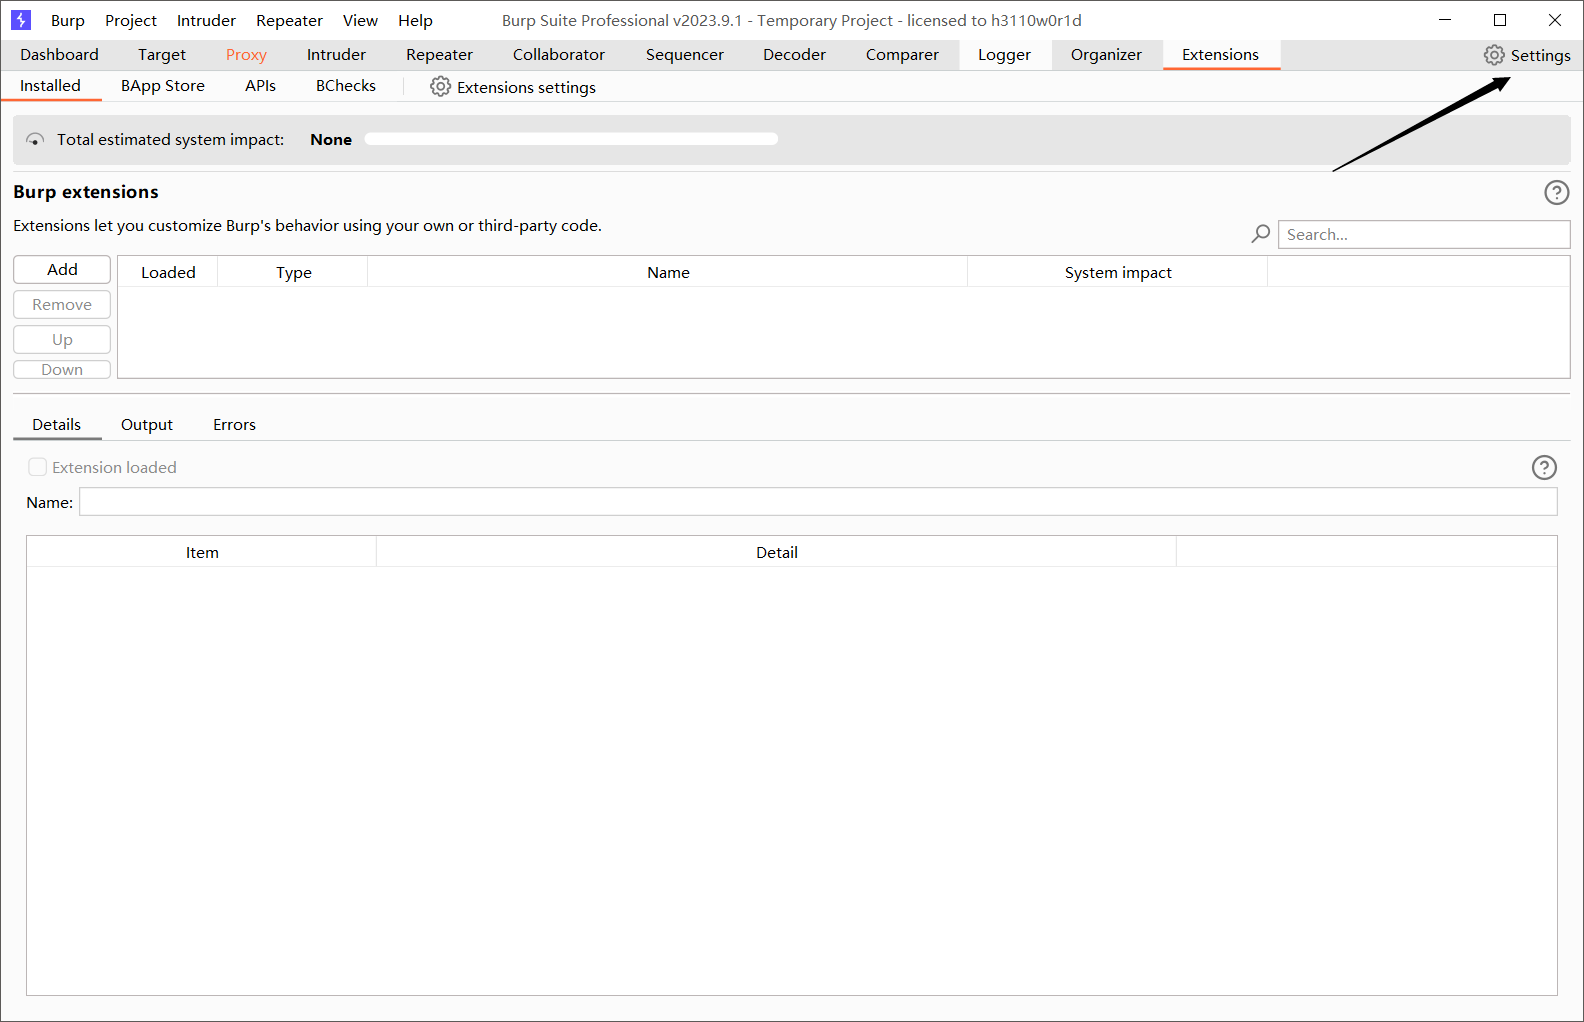Toggle the Extension loaded checkbox
The width and height of the screenshot is (1584, 1022).
click(x=38, y=467)
